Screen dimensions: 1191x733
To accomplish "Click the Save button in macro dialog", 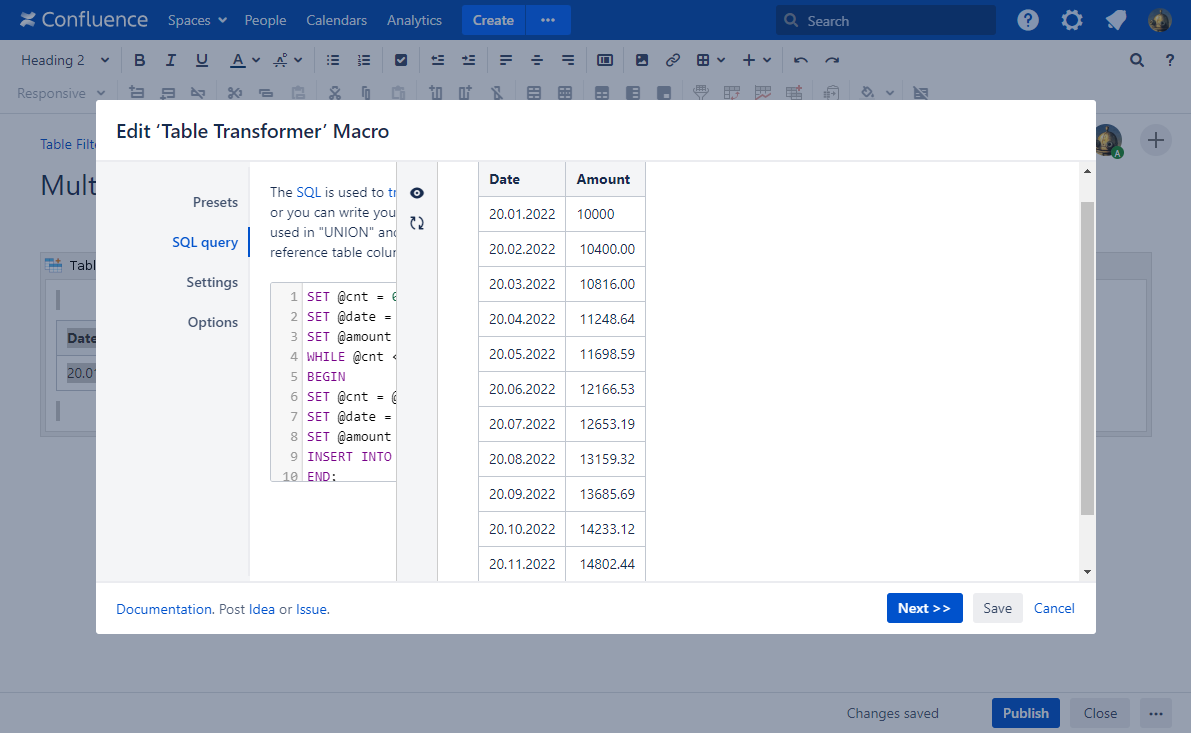I will 997,608.
